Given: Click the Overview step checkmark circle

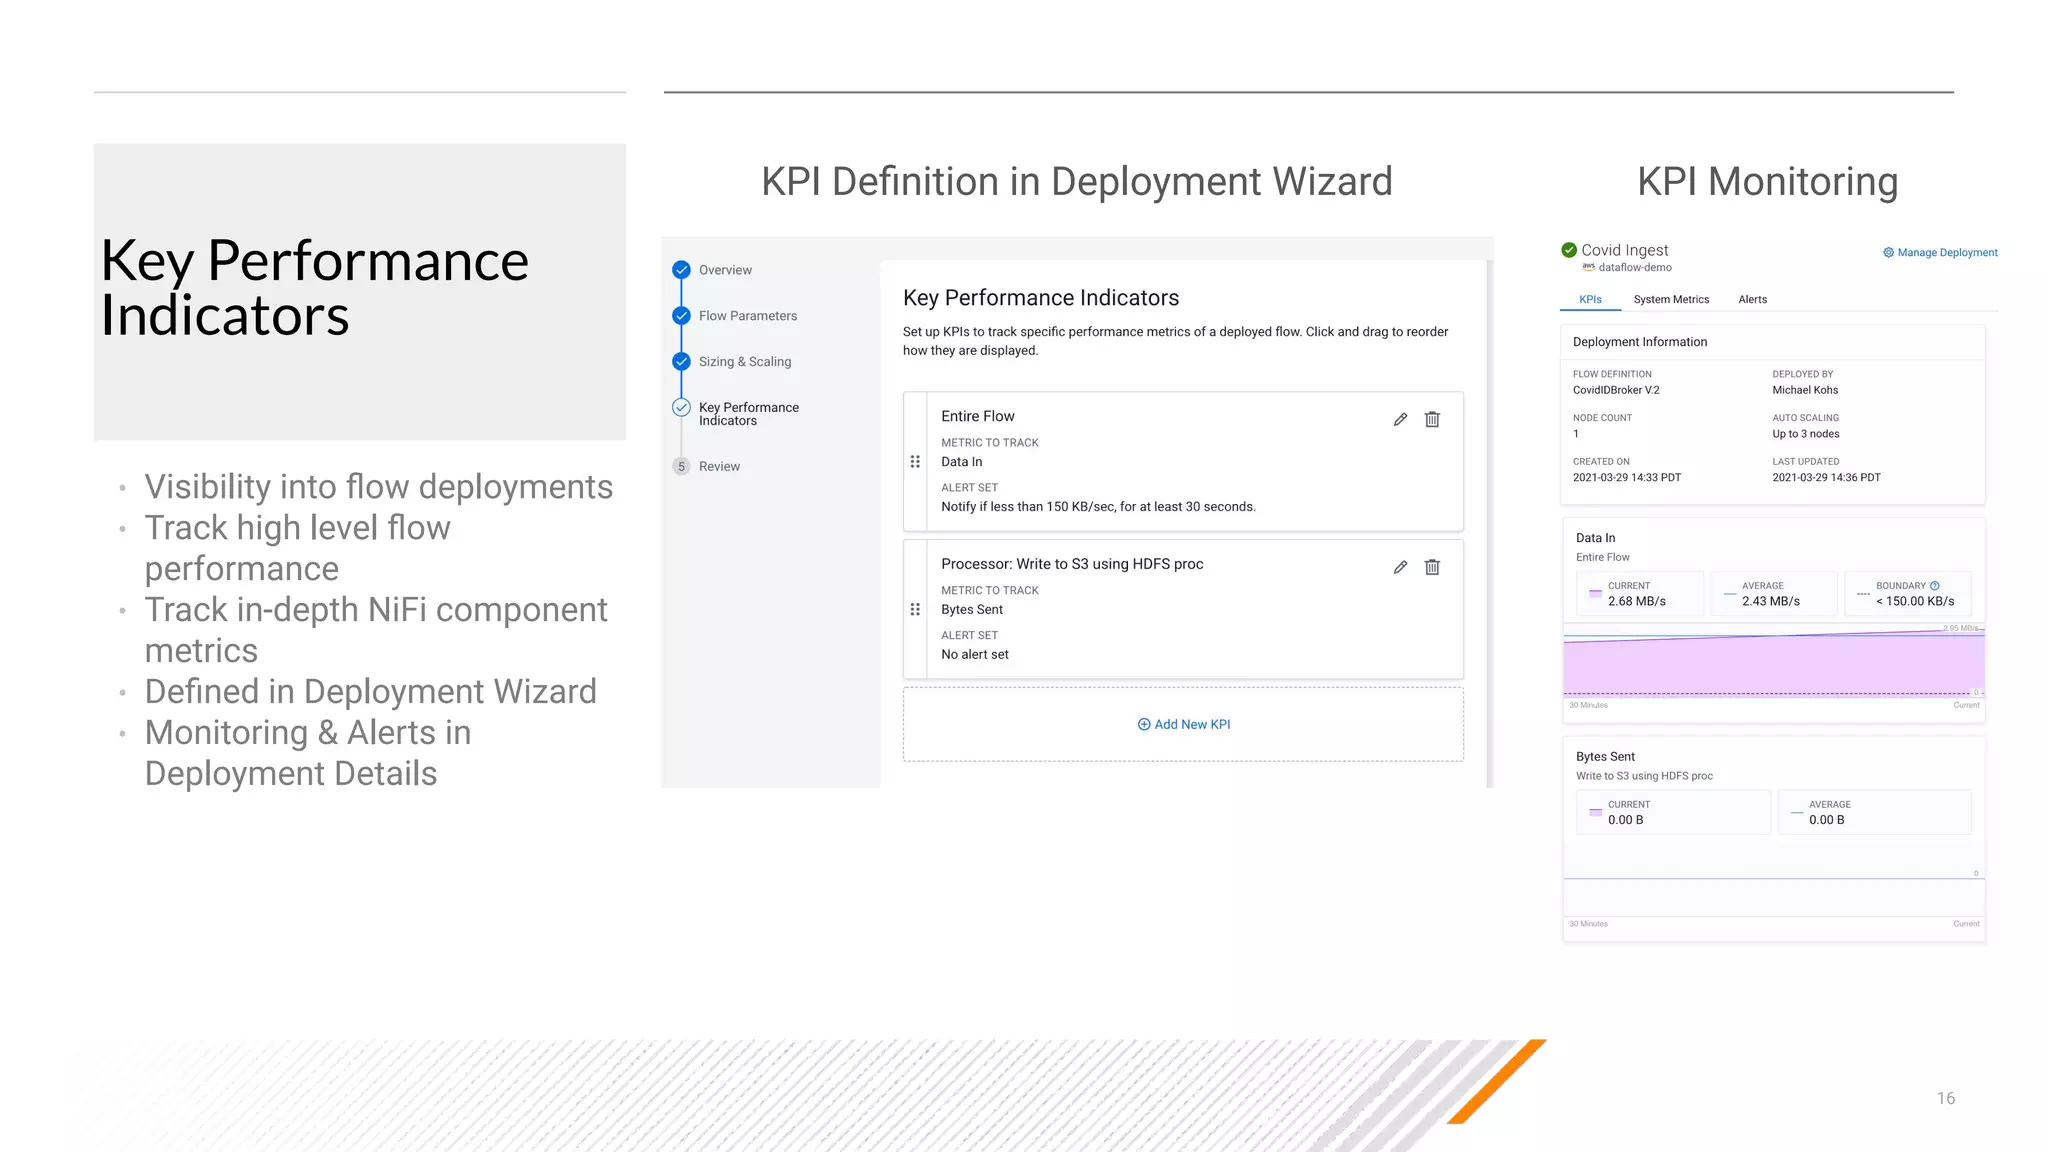Looking at the screenshot, I should pyautogui.click(x=681, y=270).
